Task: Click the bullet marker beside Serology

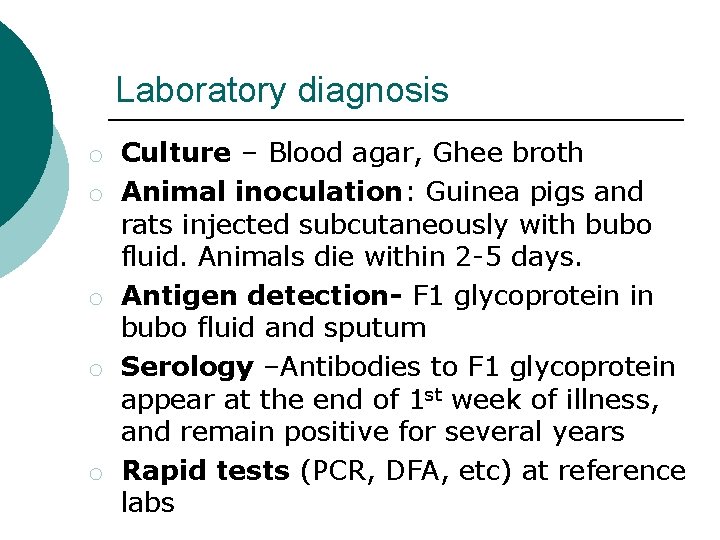Action: (x=96, y=370)
